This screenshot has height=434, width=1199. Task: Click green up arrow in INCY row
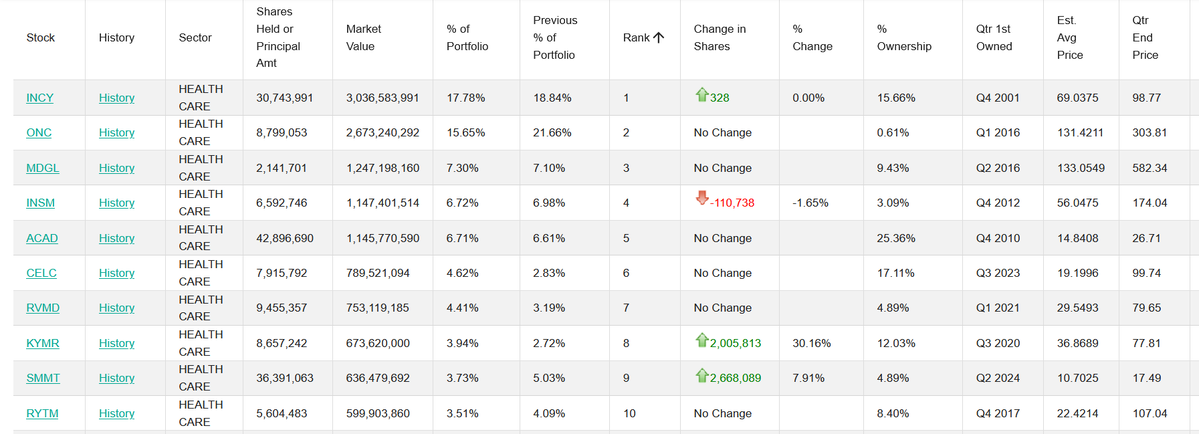coord(702,96)
